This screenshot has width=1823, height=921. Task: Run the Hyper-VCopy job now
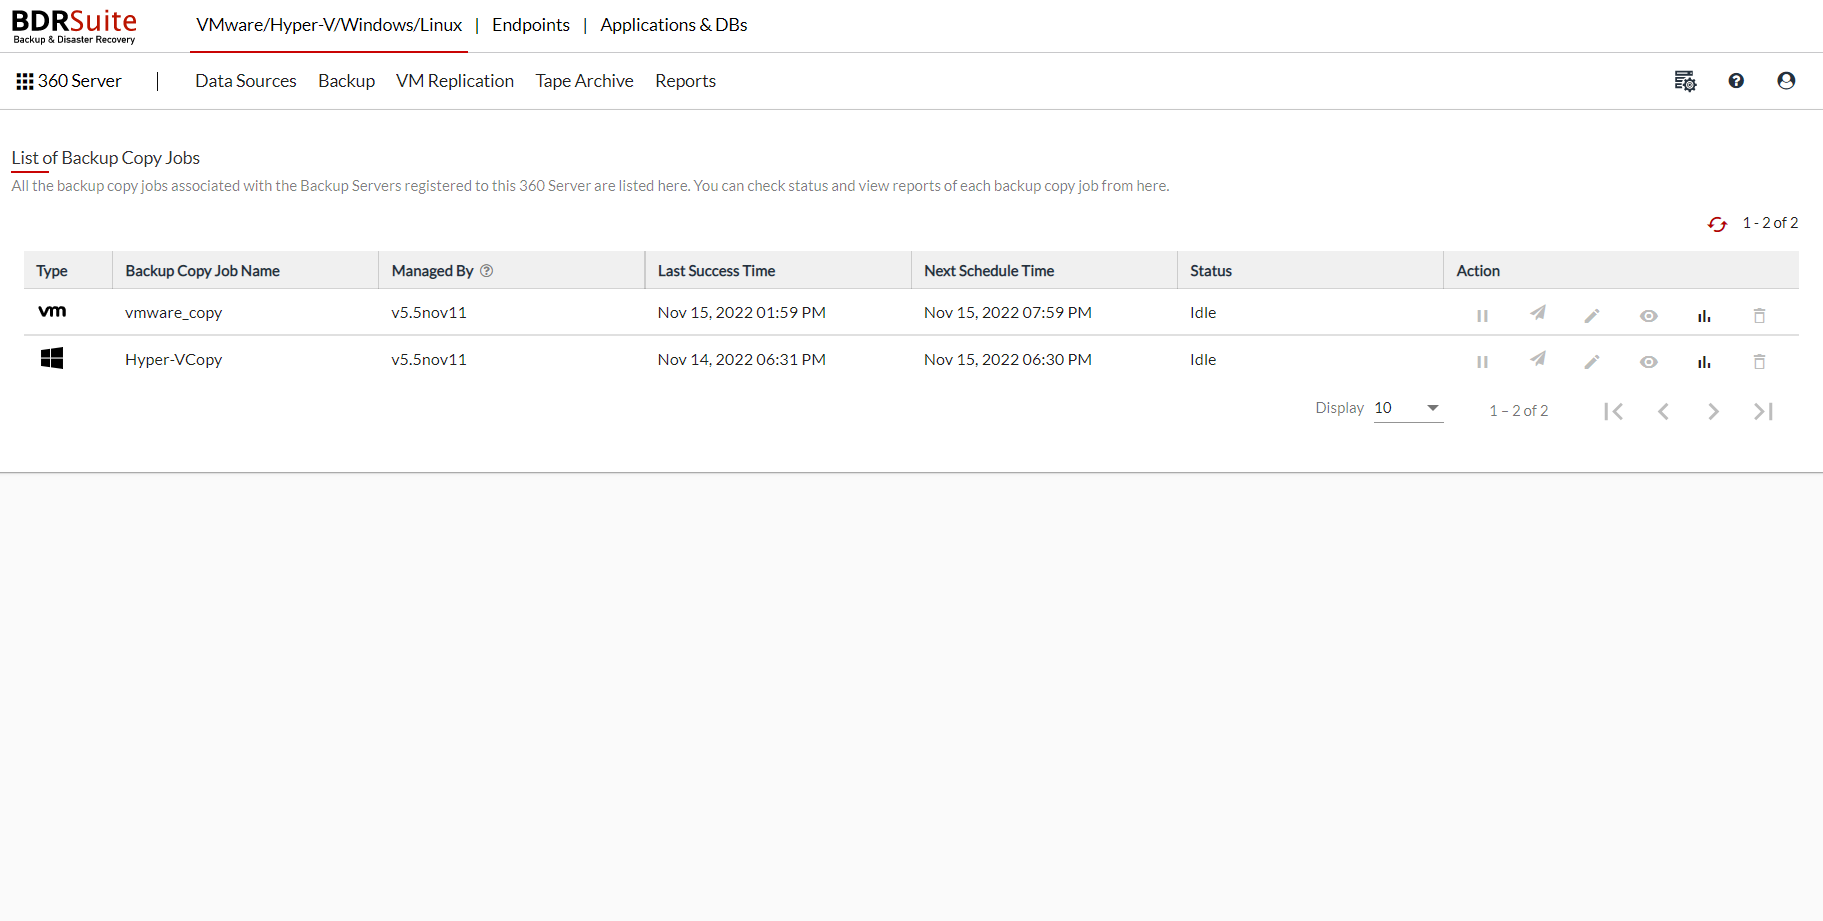[1538, 359]
